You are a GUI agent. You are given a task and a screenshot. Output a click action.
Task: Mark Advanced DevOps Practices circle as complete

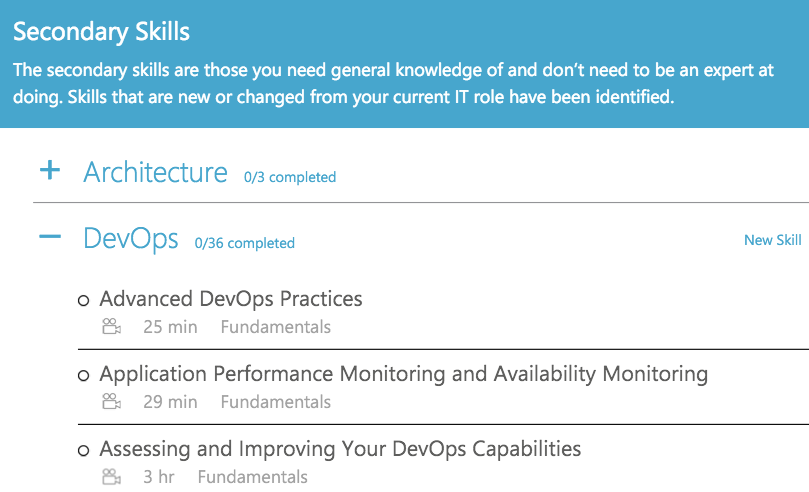pyautogui.click(x=84, y=300)
